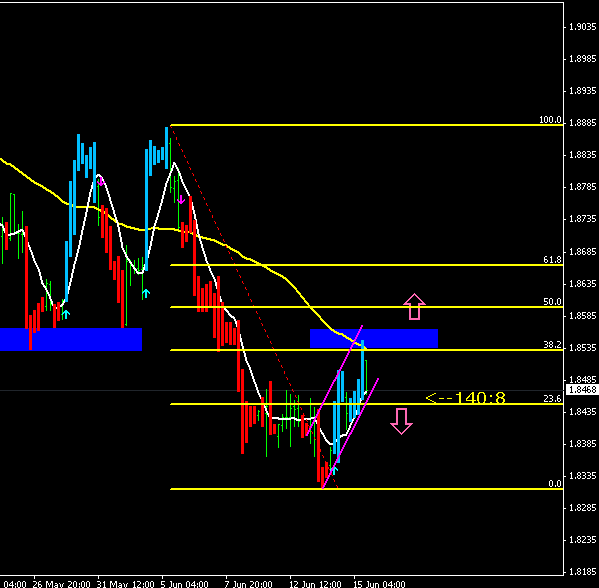
Task: Click the 1.8835 price axis label
Action: 583,155
